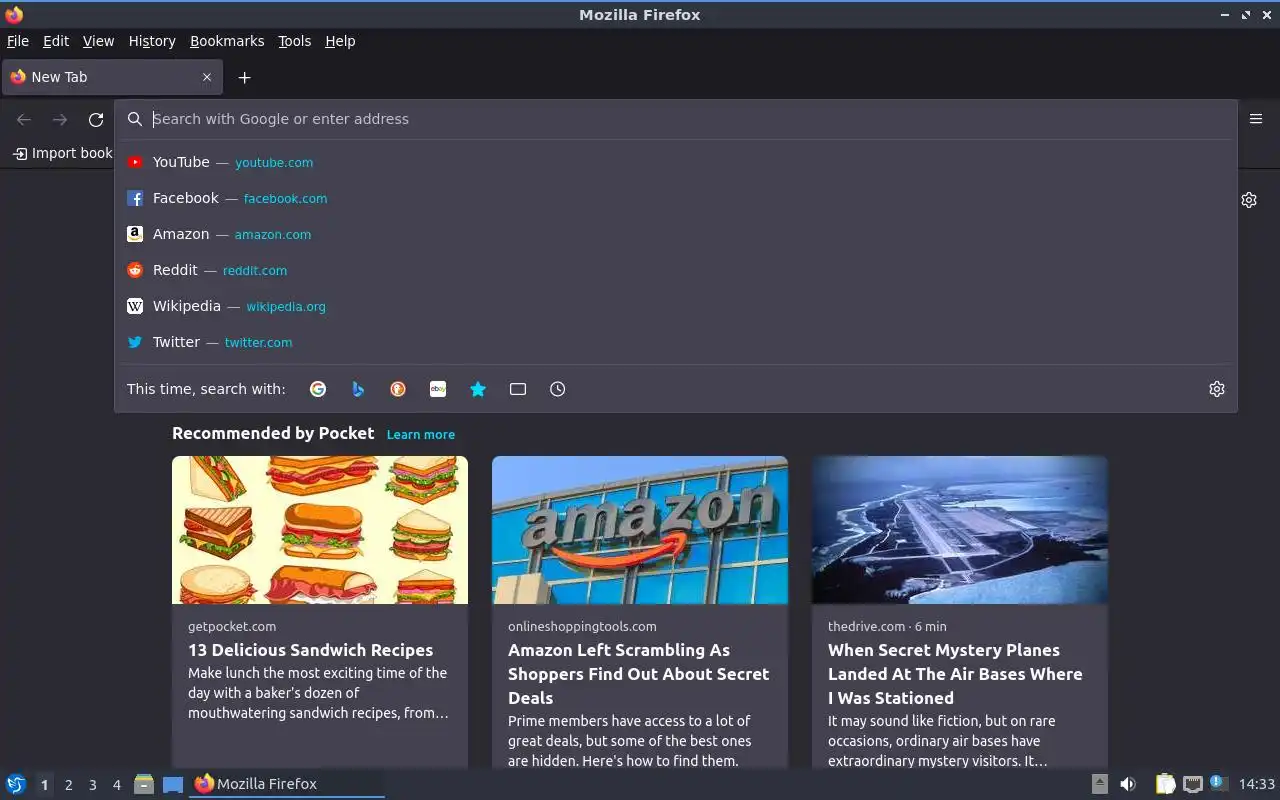The width and height of the screenshot is (1280, 800).
Task: Click the magnifier icon in address bar
Action: pos(135,119)
